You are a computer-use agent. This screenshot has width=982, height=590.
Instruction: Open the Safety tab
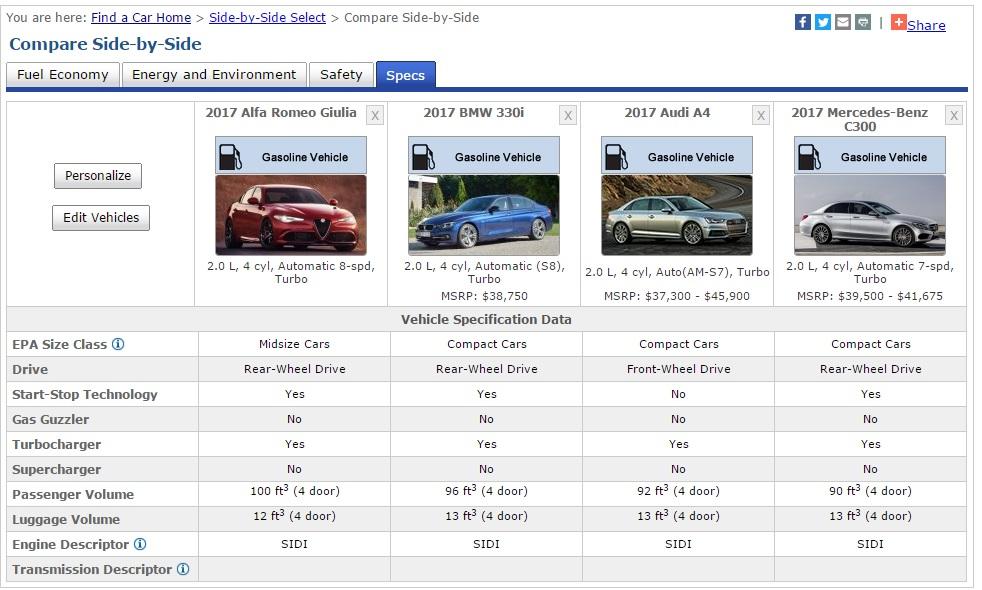[x=341, y=75]
